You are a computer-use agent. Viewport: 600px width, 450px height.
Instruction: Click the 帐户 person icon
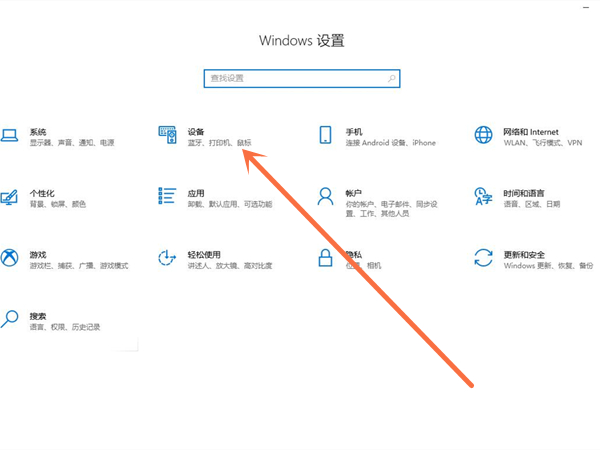[x=325, y=196]
